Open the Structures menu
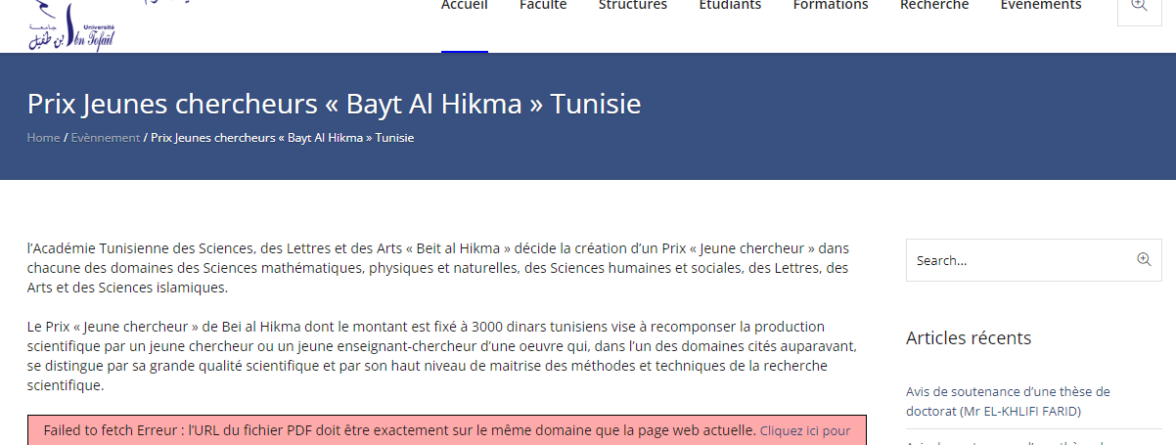 (x=632, y=6)
